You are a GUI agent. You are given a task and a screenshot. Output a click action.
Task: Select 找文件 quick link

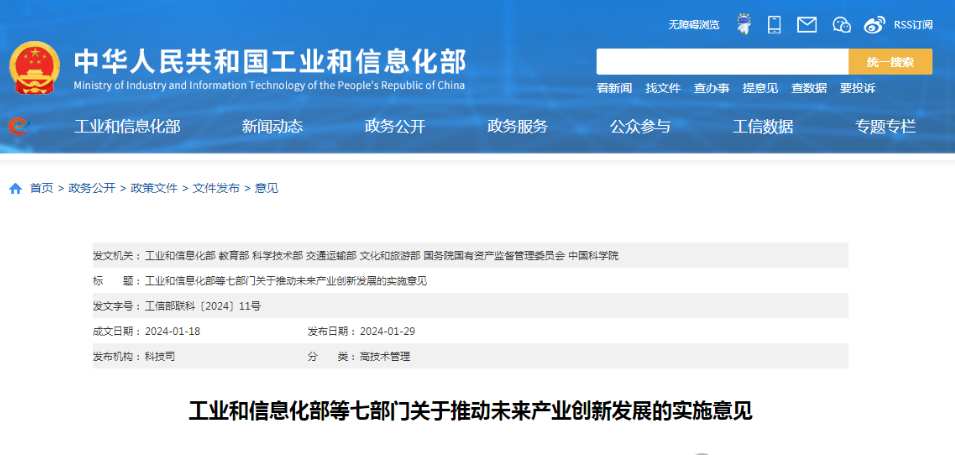[663, 88]
